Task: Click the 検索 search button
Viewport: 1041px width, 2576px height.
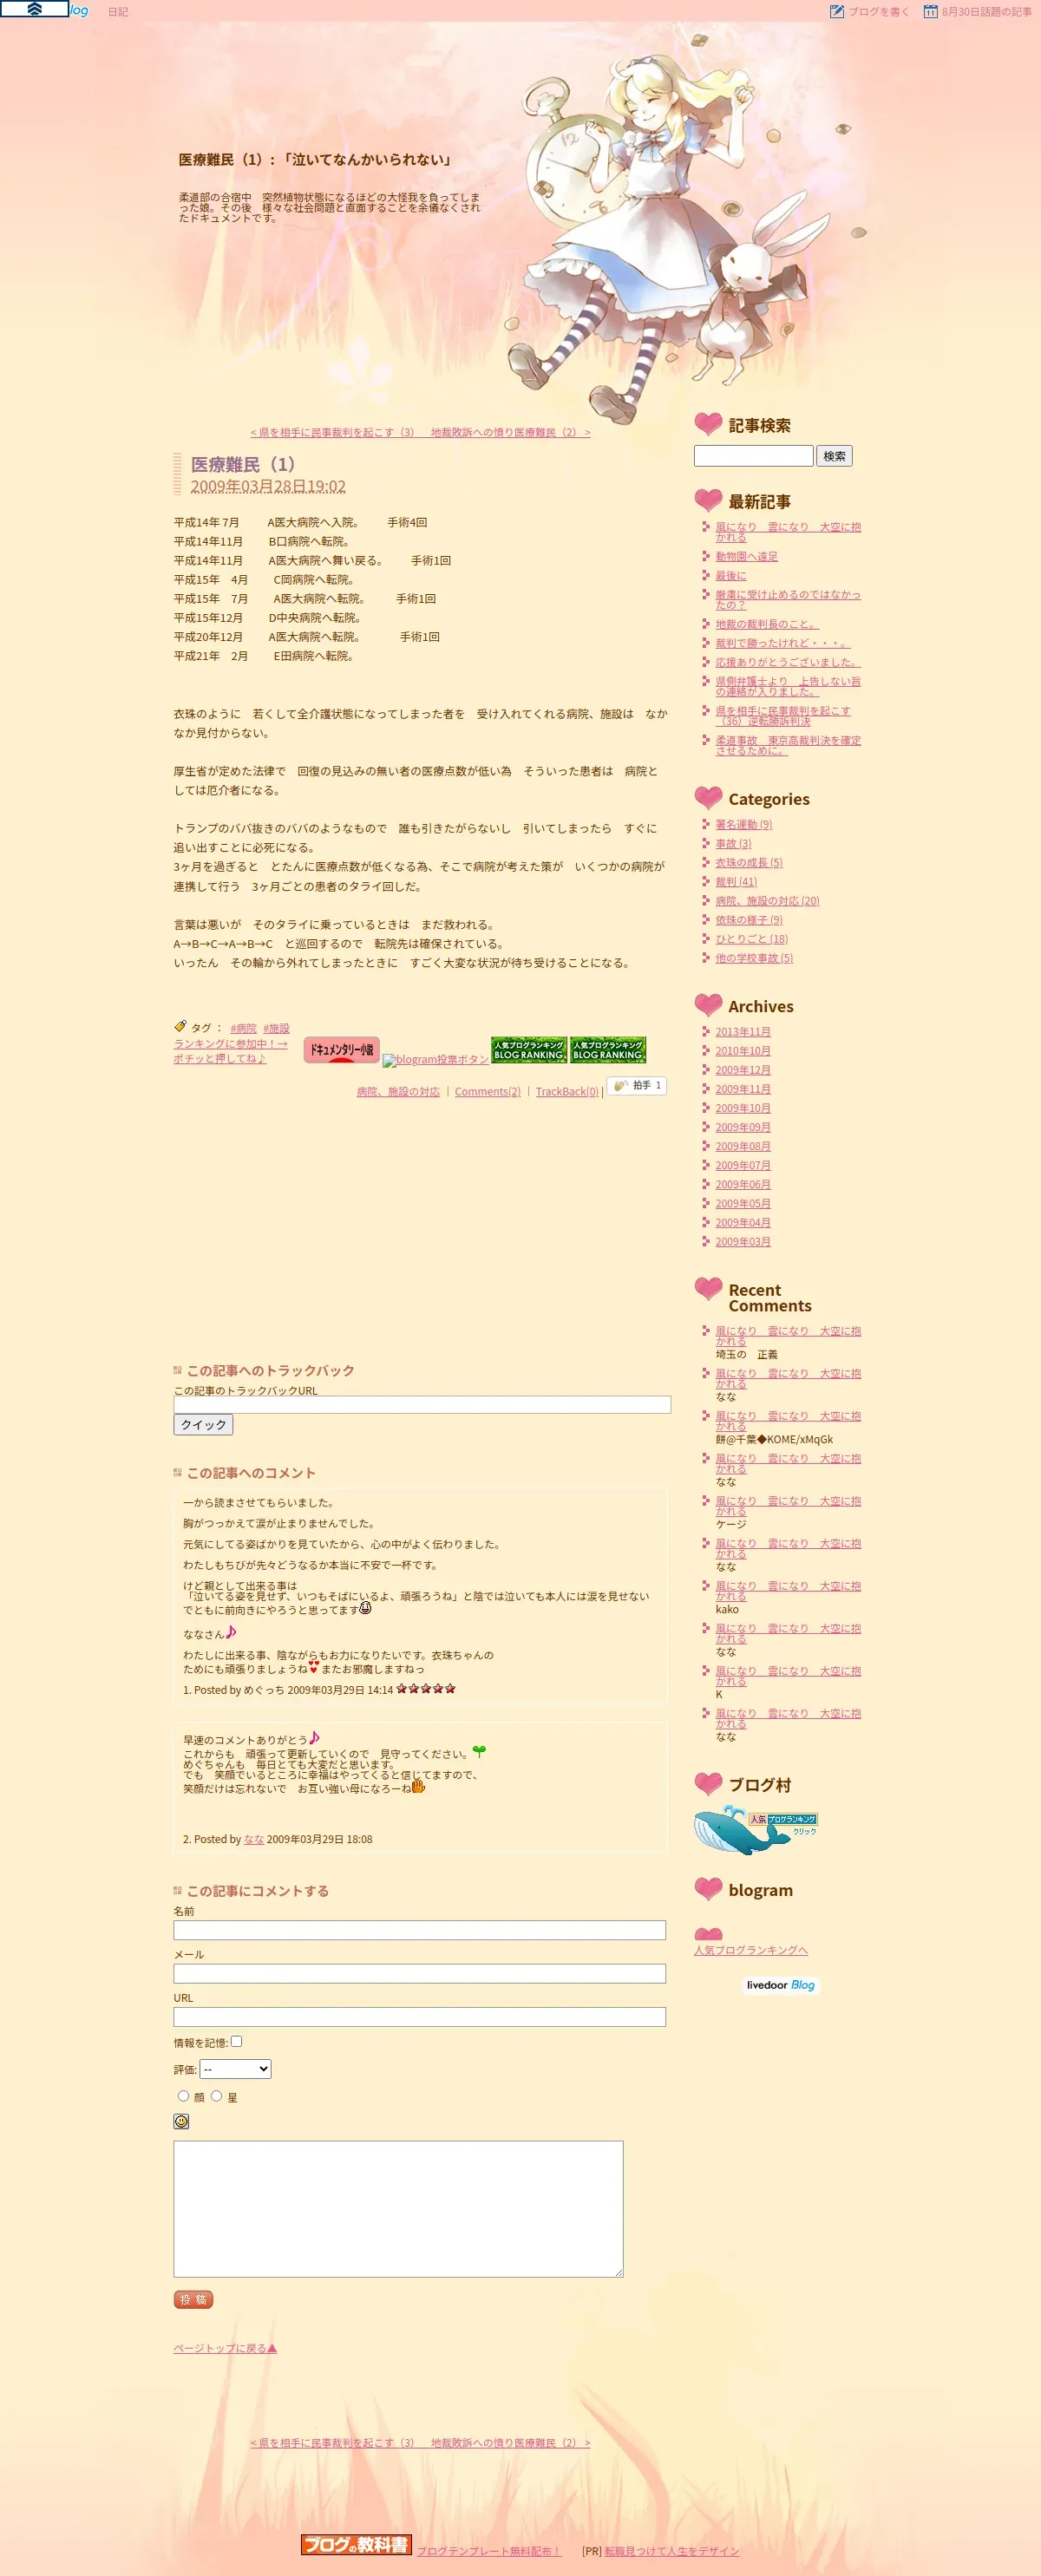Action: [834, 456]
